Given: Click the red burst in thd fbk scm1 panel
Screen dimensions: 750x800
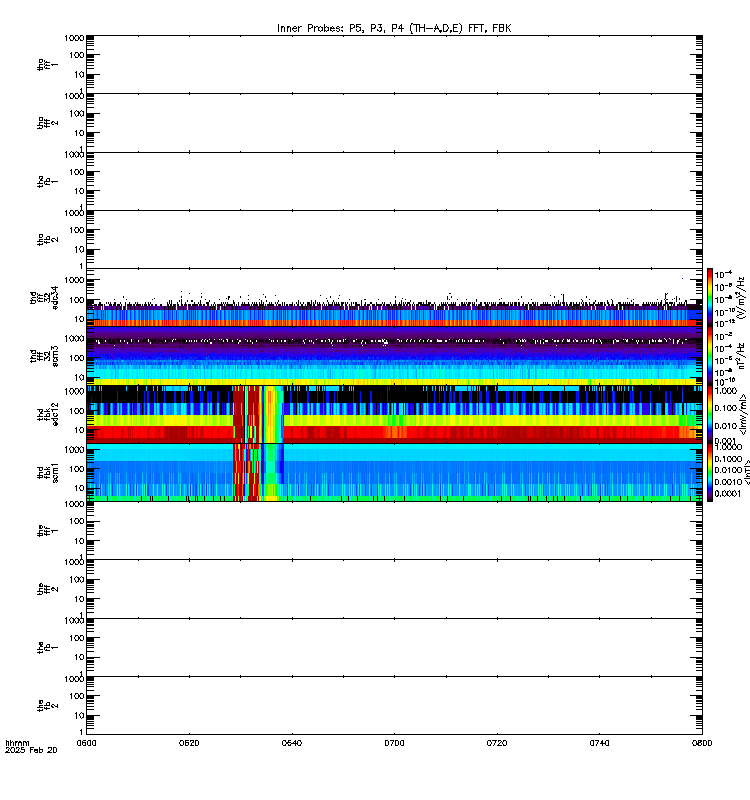Looking at the screenshot, I should pos(247,472).
